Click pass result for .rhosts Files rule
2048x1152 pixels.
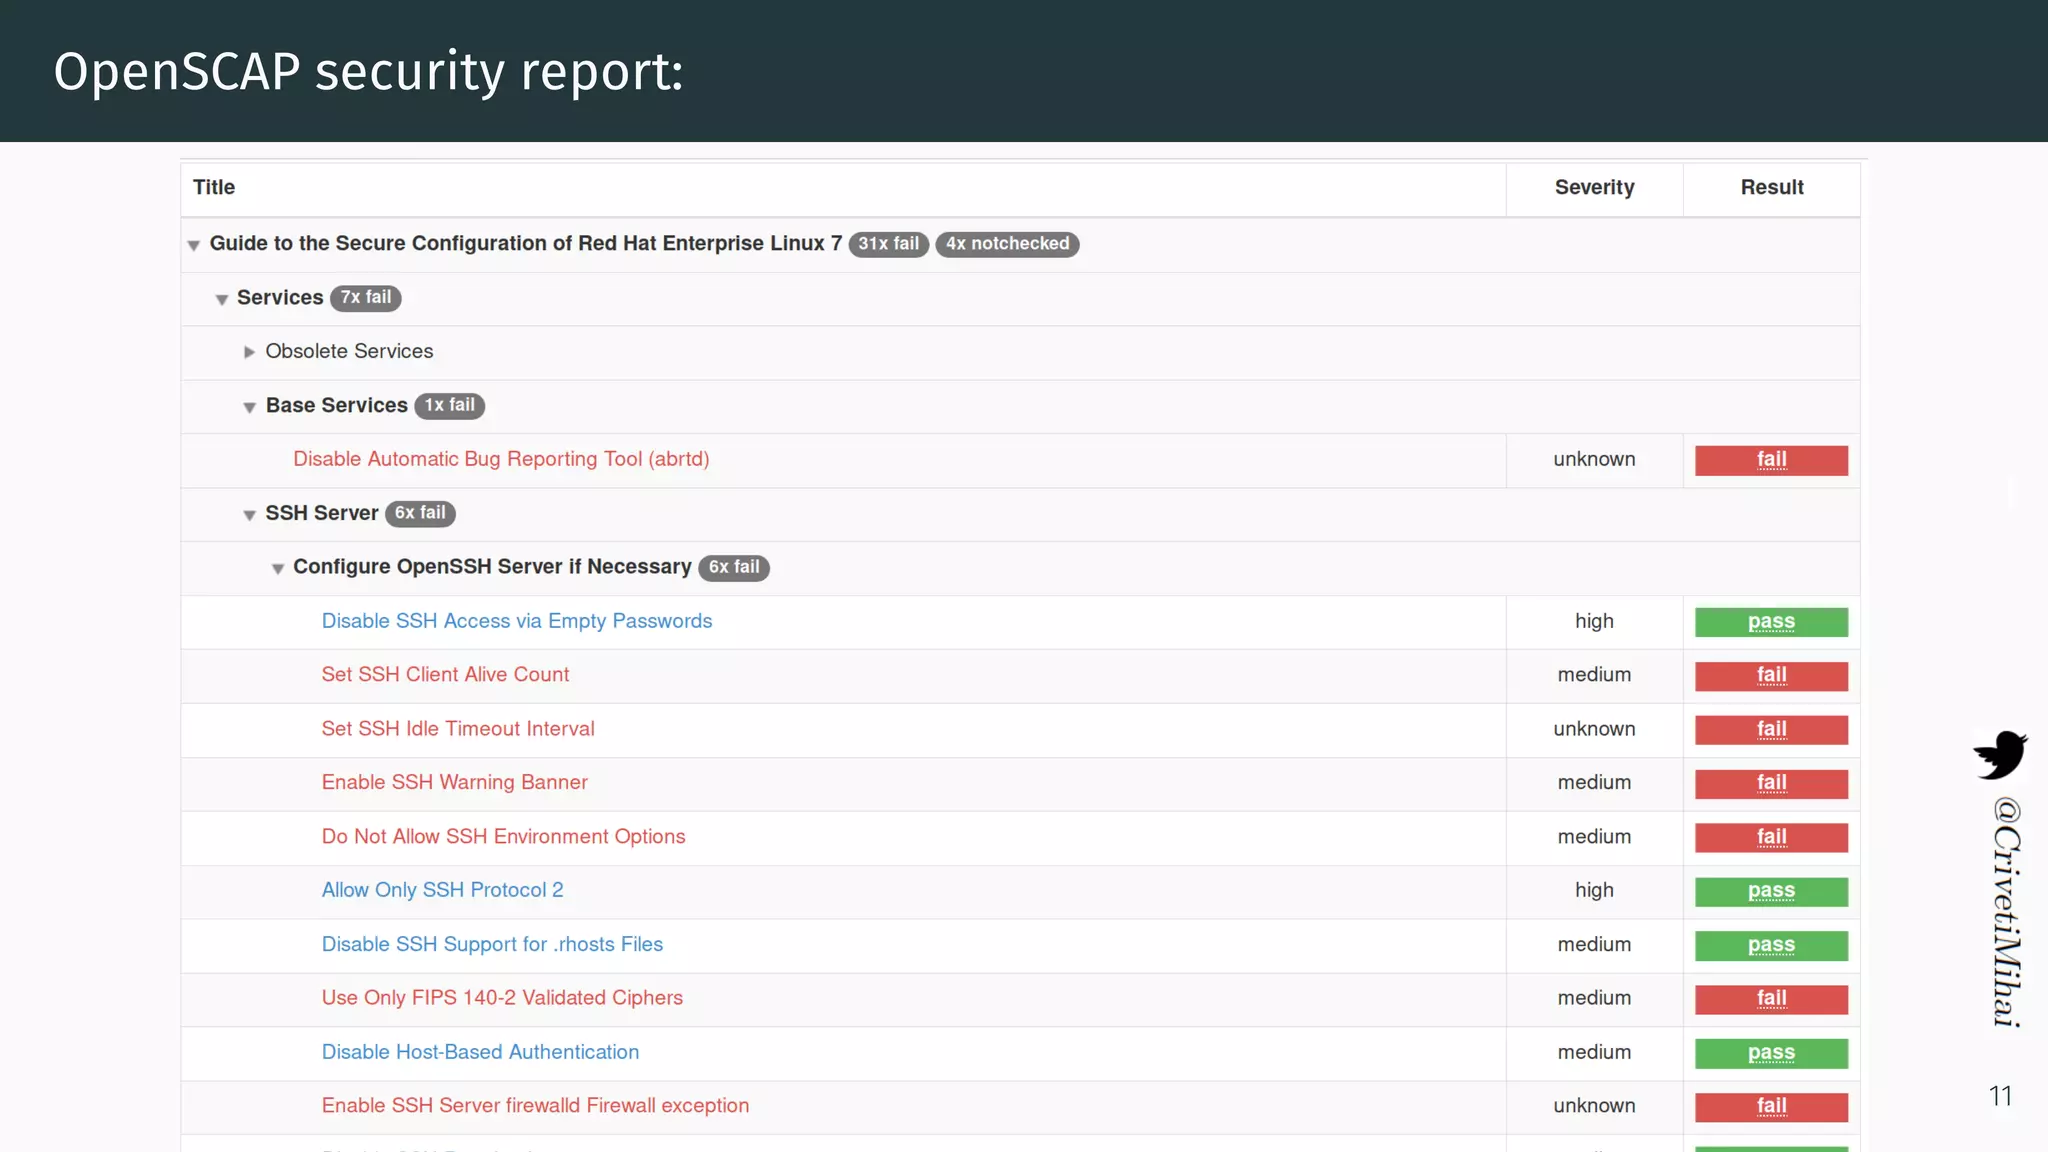(1771, 946)
